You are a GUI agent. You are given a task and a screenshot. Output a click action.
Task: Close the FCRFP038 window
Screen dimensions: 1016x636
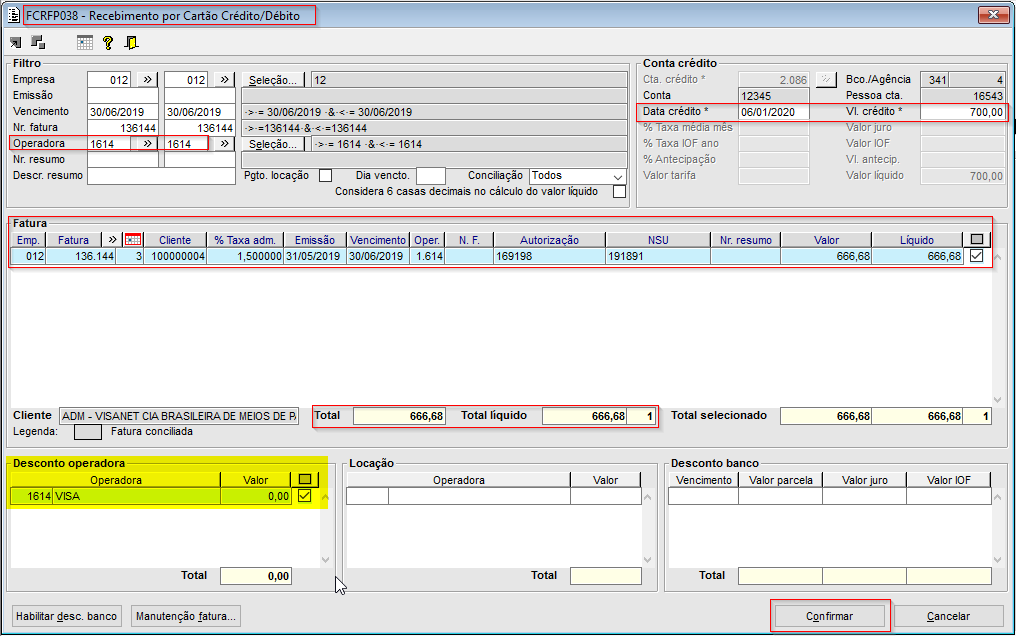[x=993, y=14]
